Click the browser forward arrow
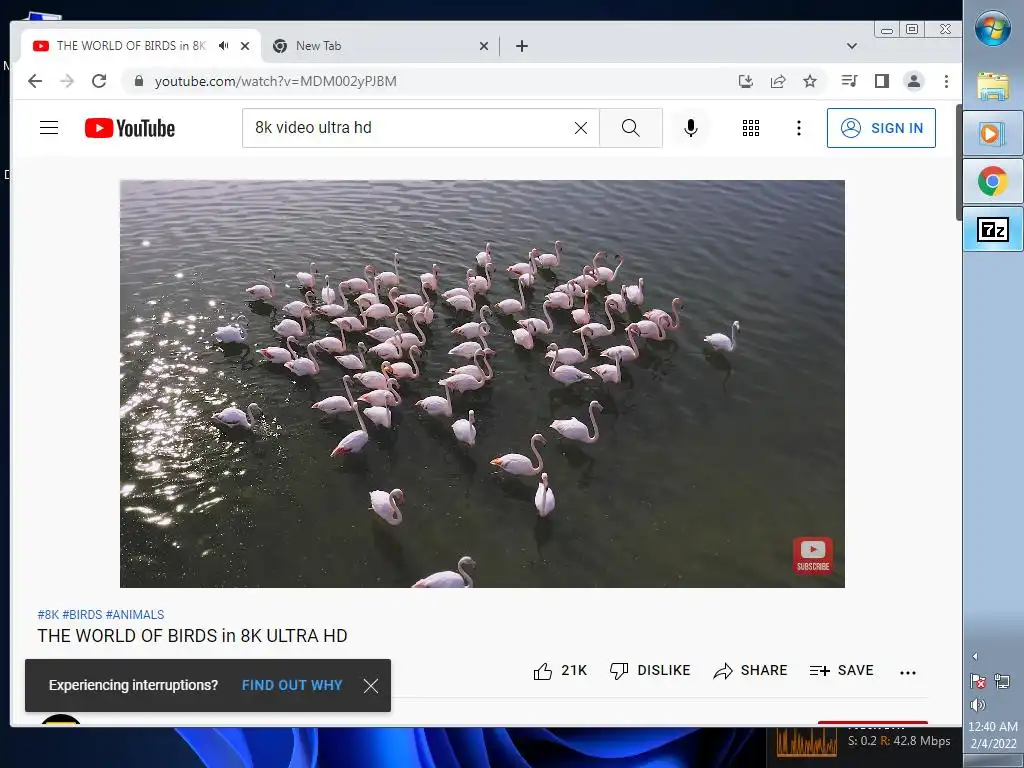Viewport: 1024px width, 768px height. click(67, 81)
